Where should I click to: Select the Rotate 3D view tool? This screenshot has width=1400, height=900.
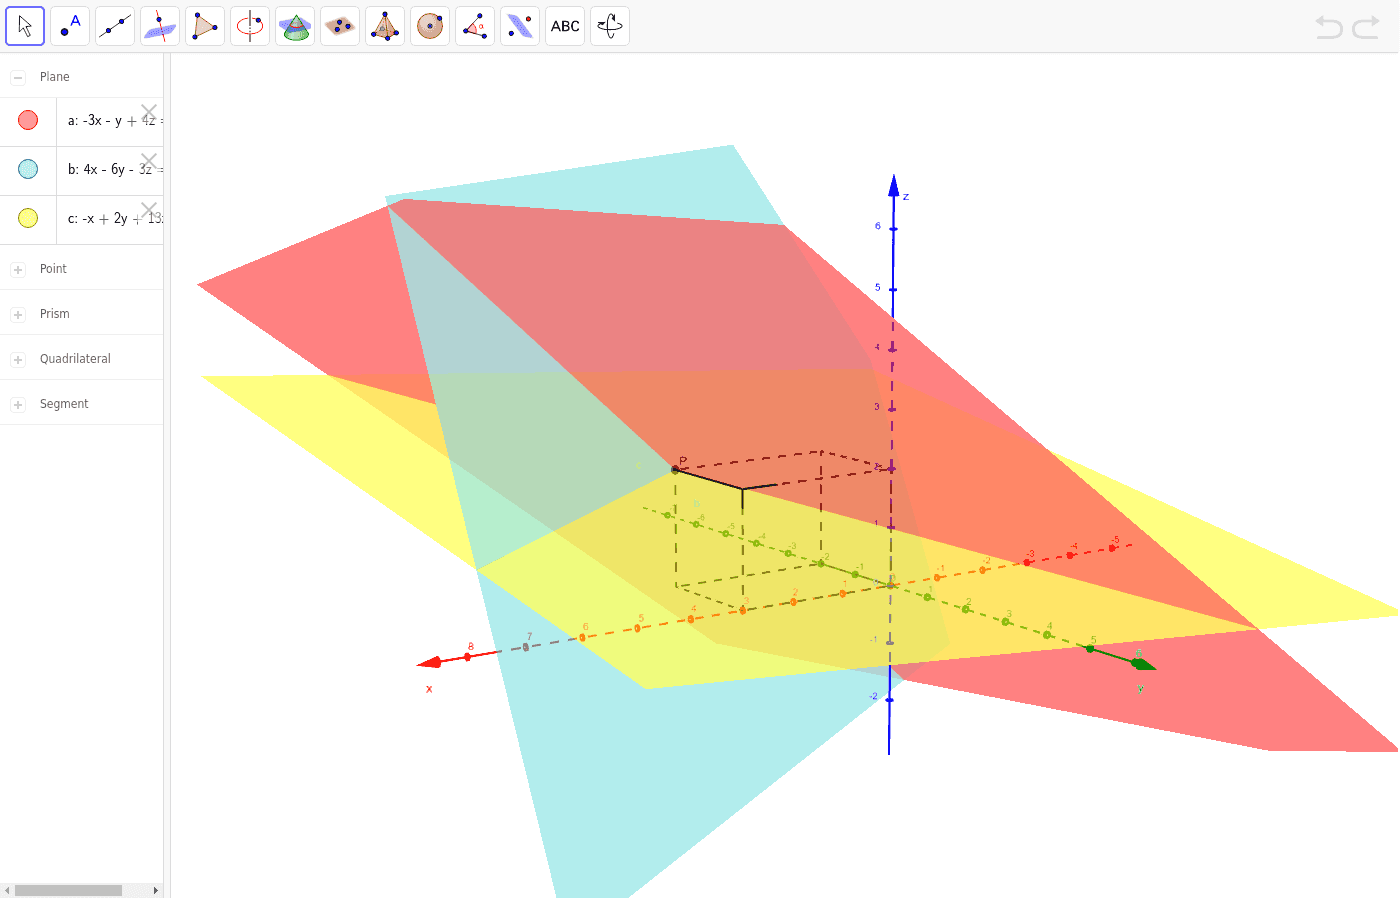coord(609,26)
